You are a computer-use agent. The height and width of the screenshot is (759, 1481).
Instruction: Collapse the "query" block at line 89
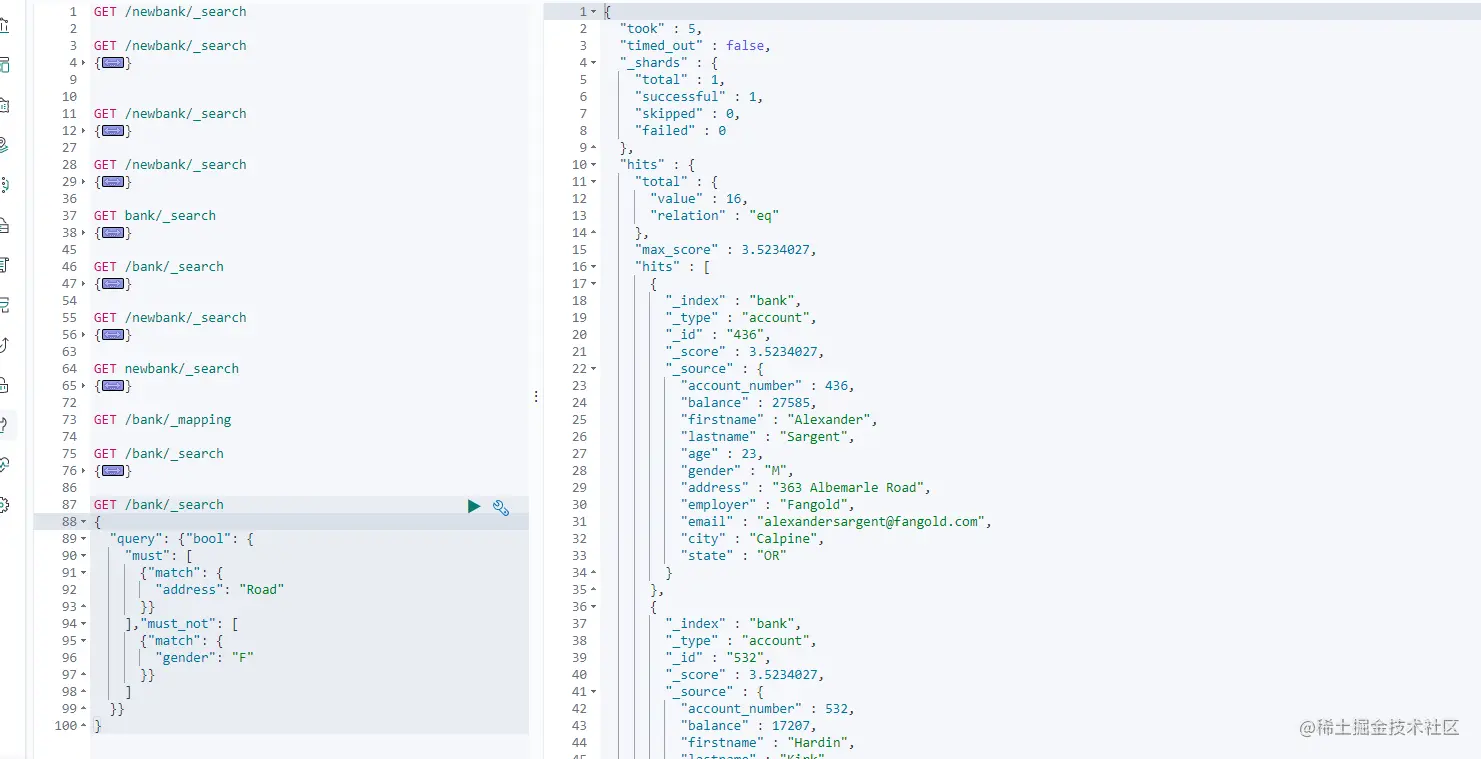(84, 539)
